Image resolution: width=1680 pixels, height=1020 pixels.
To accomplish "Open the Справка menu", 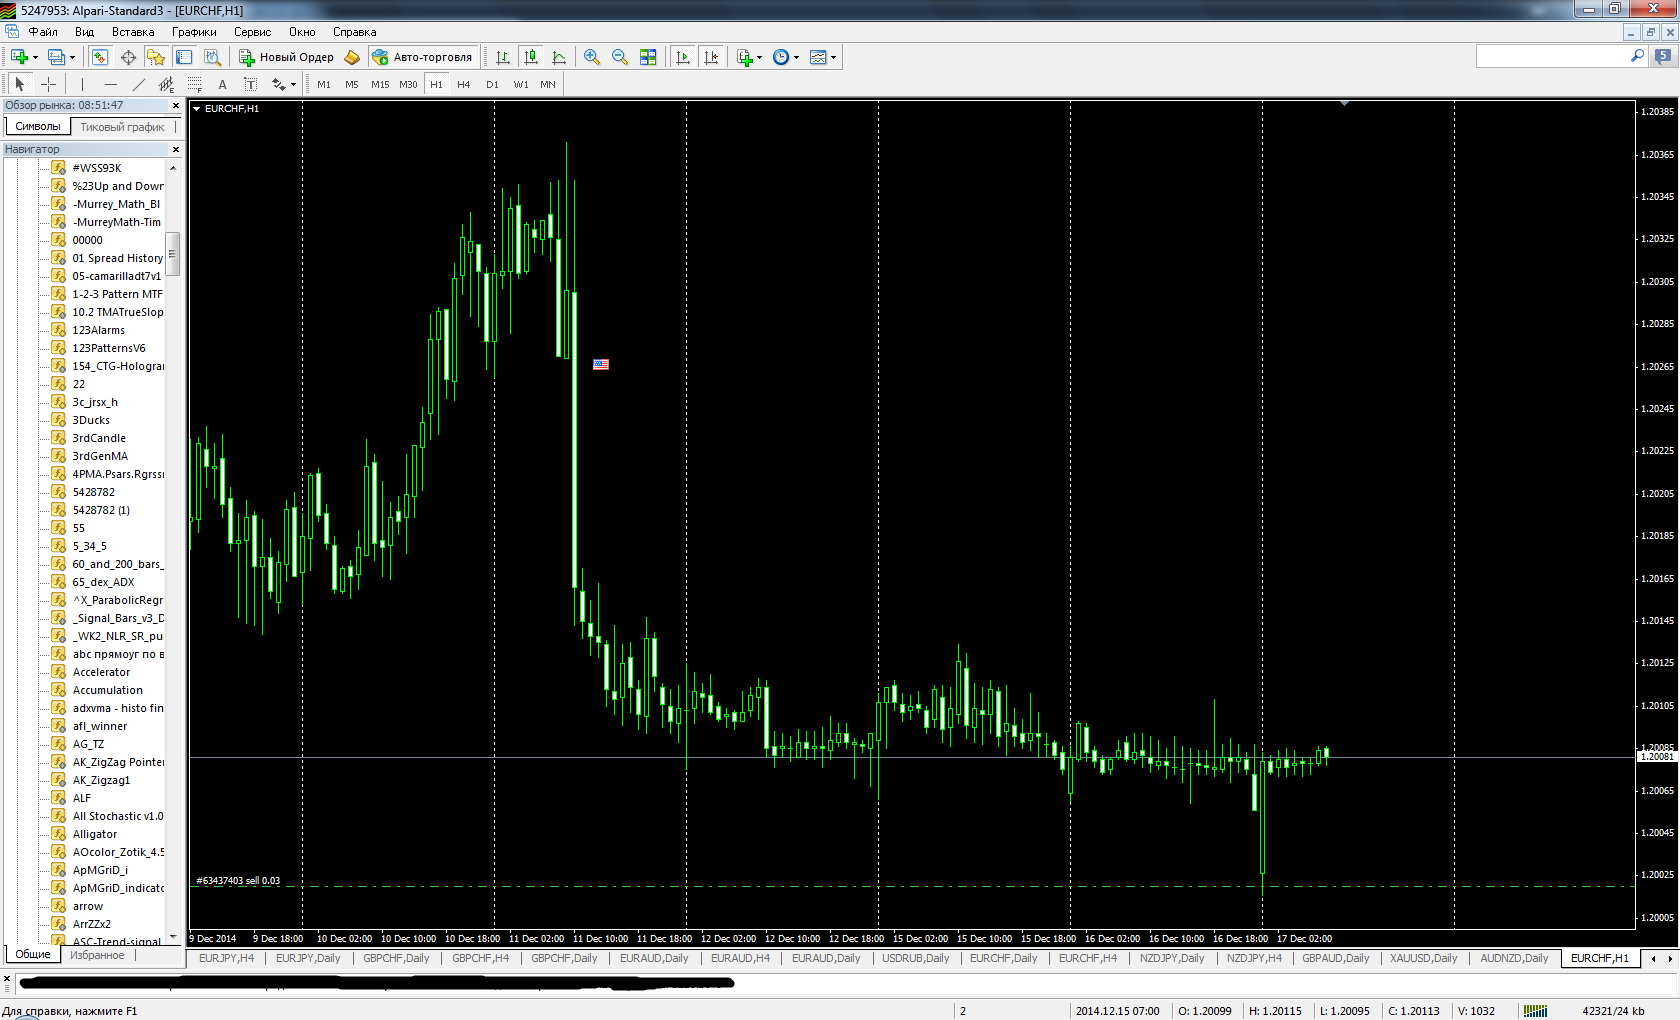I will (355, 32).
